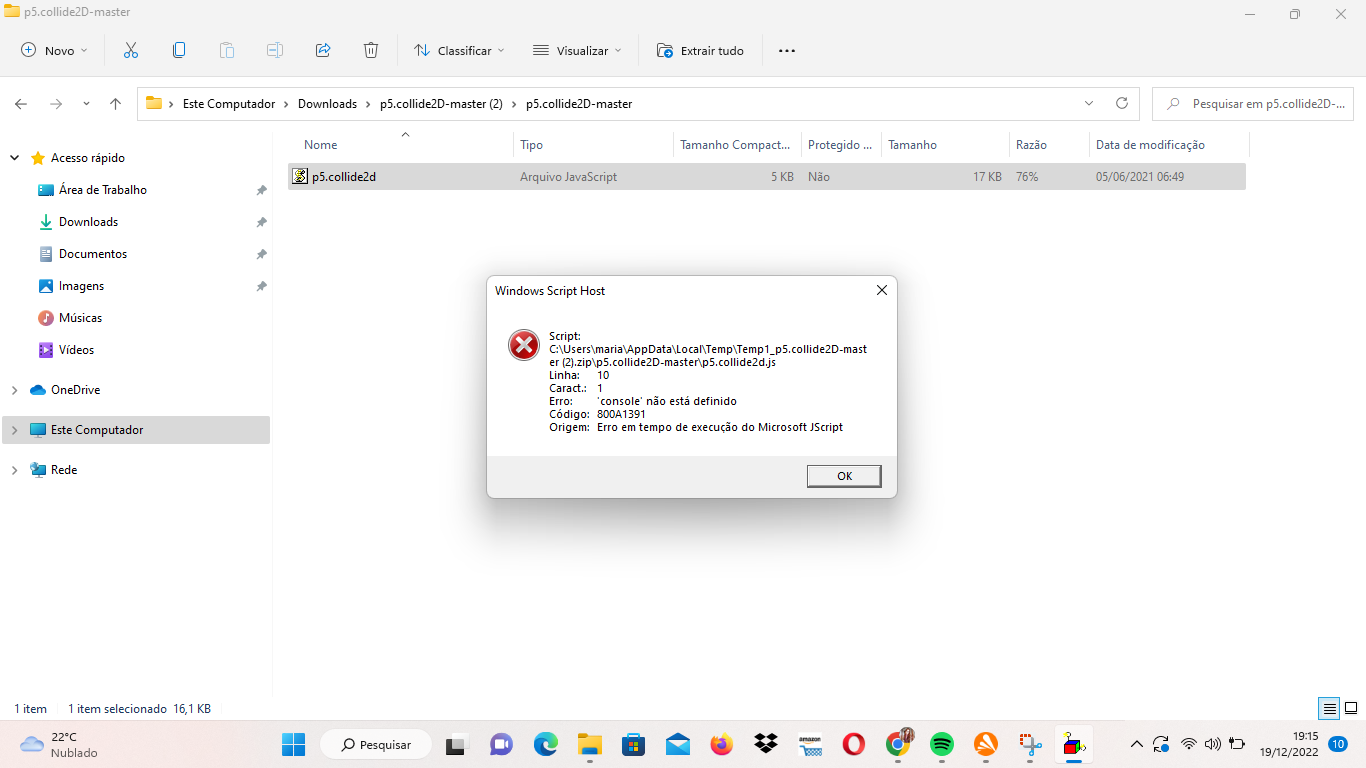Viewport: 1366px width, 768px height.
Task: Click the 05/06/2021 06:49 date cell
Action: [x=1140, y=177]
